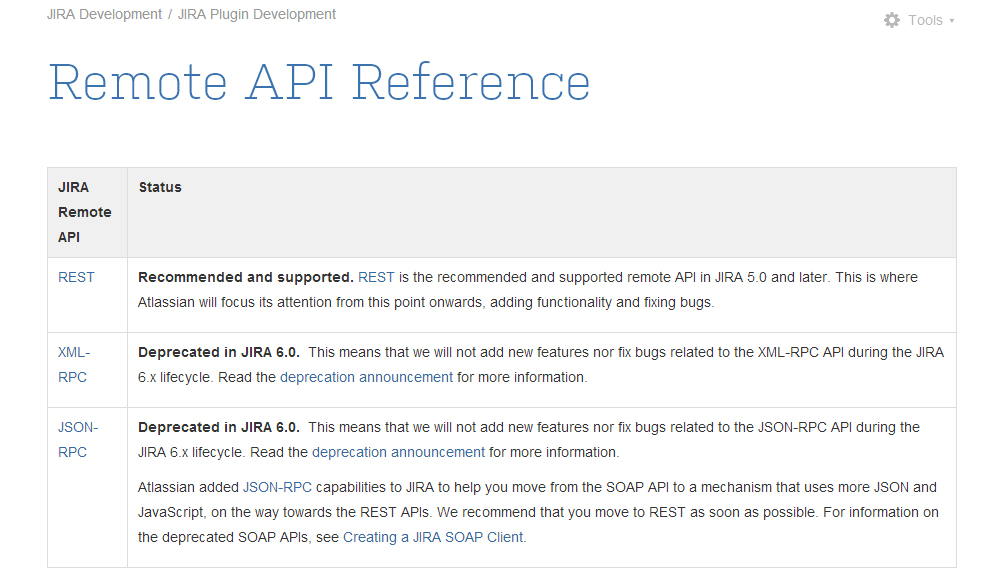
Task: Go to JIRA Plugin Development breadcrumb
Action: 256,14
